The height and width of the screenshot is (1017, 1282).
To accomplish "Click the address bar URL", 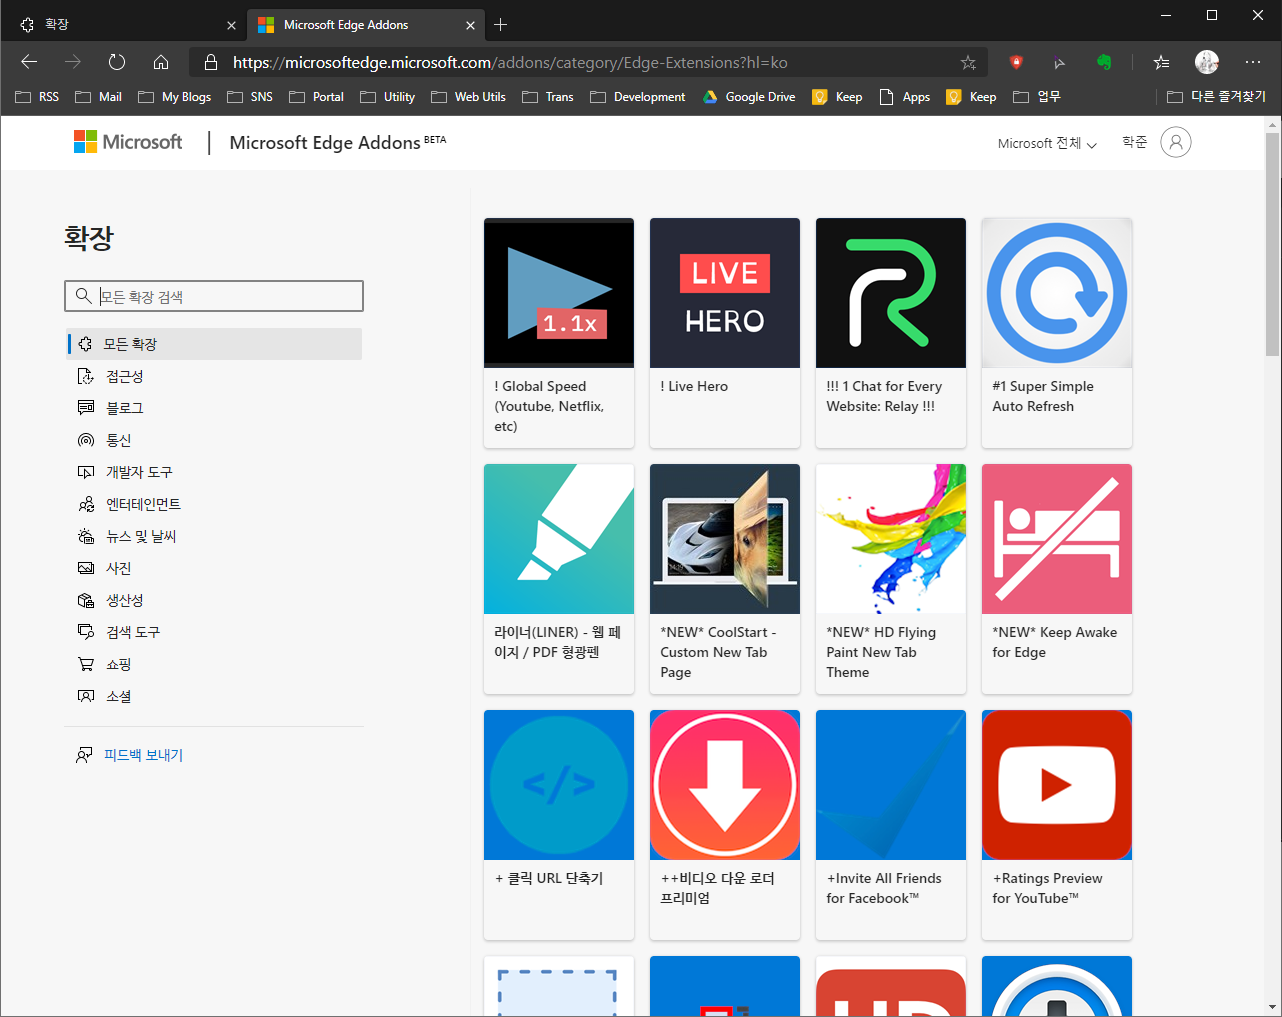I will click(510, 62).
